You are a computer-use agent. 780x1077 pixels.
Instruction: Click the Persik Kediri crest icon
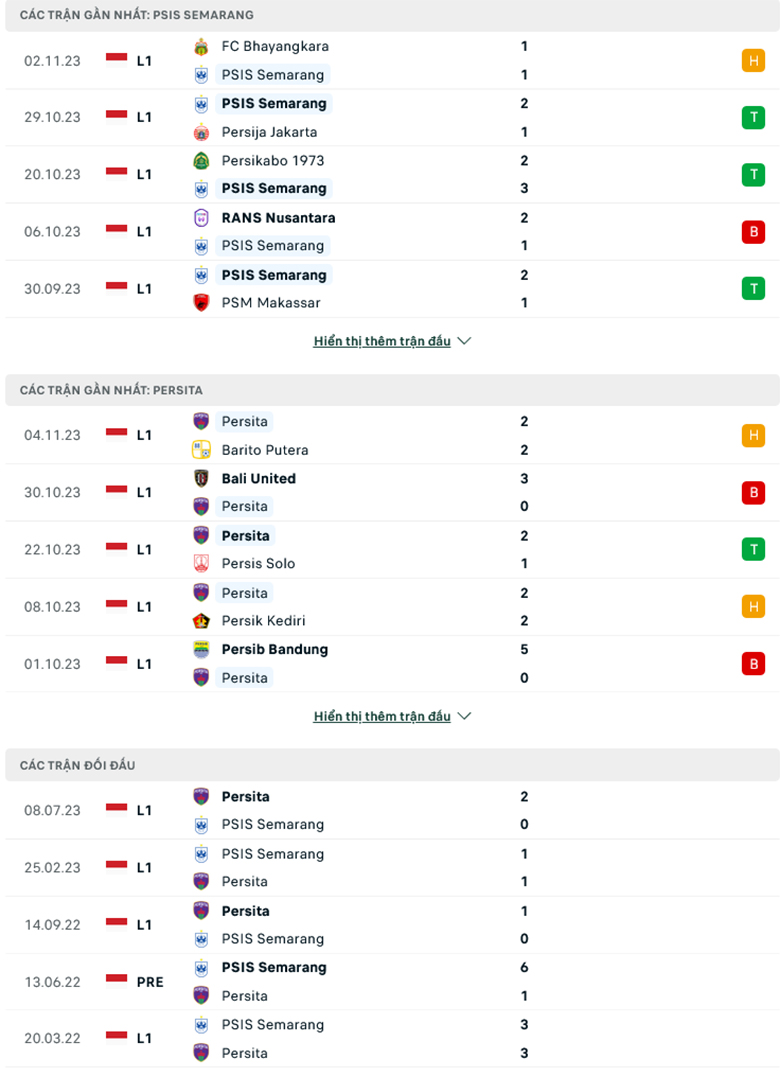pyautogui.click(x=201, y=621)
